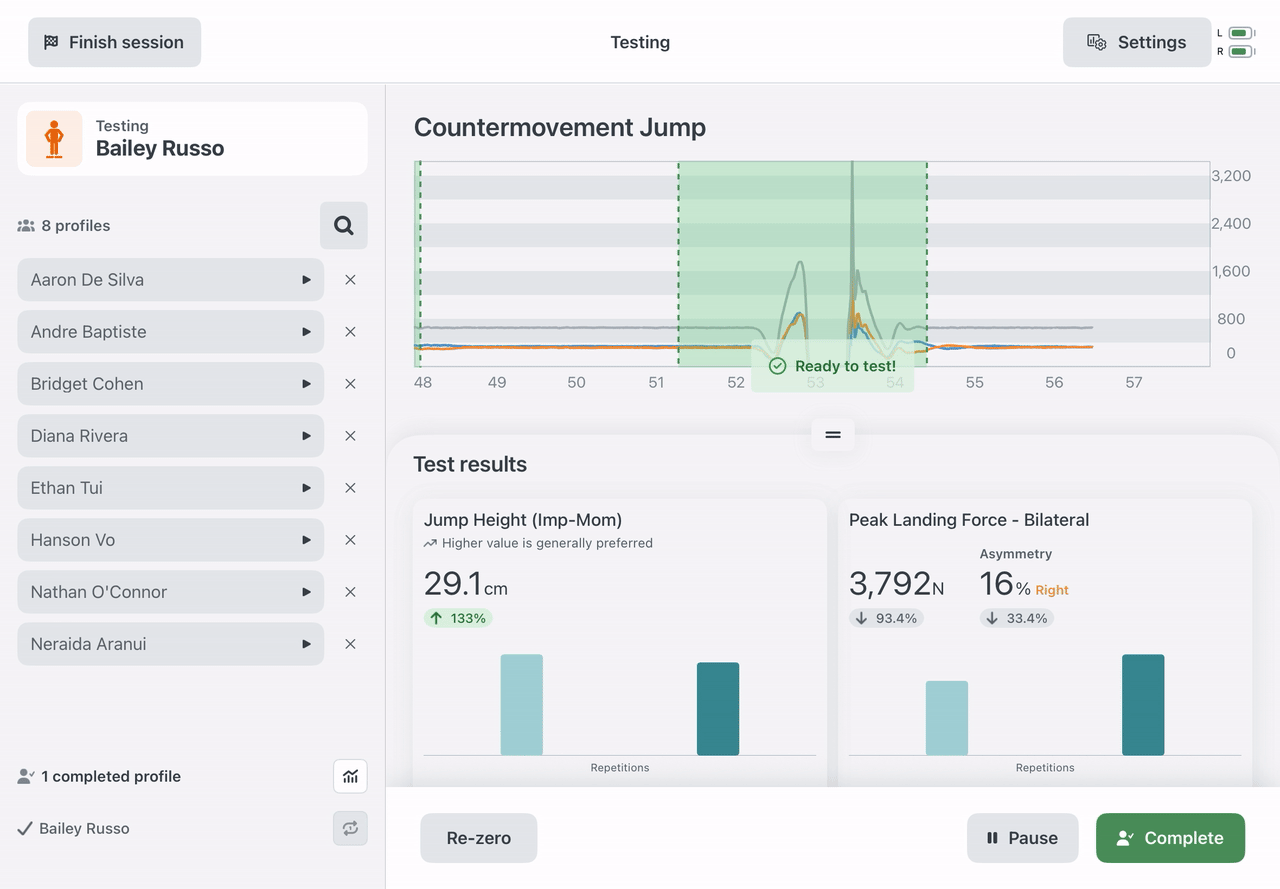Screen dimensions: 1280x889
Task: Remove Diana Rivera from the profile list
Action: coord(350,436)
